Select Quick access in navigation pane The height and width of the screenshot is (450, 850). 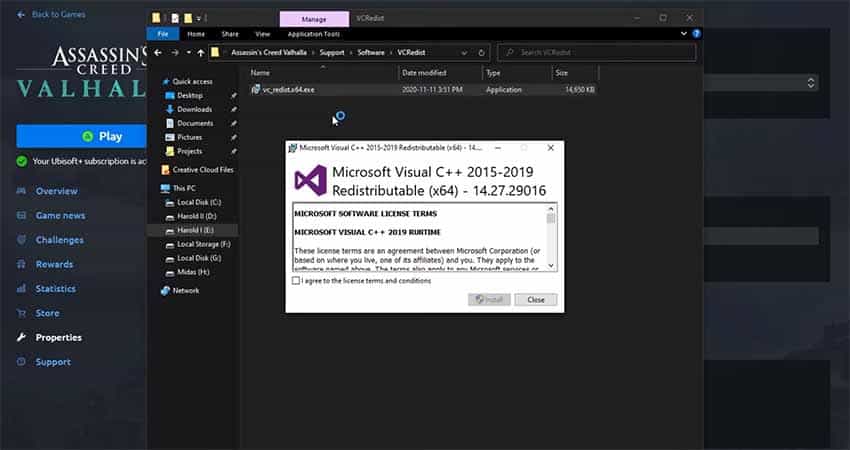(x=192, y=81)
